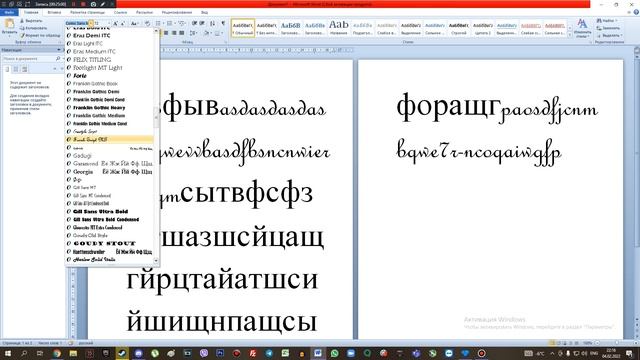Click the shading paint bucket icon
The width and height of the screenshot is (640, 360).
tap(207, 33)
